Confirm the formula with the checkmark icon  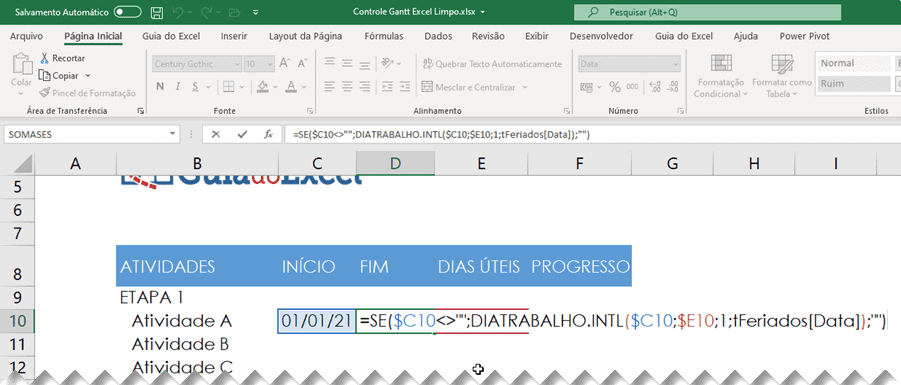[x=242, y=134]
